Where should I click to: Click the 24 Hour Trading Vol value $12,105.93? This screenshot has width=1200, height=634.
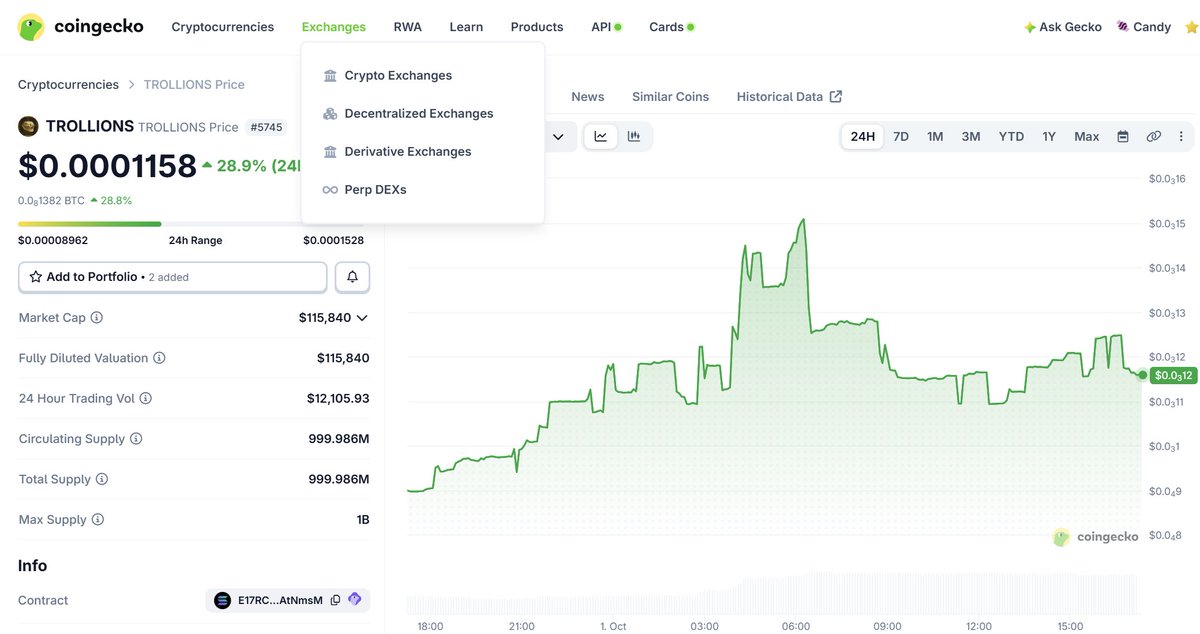pyautogui.click(x=338, y=398)
